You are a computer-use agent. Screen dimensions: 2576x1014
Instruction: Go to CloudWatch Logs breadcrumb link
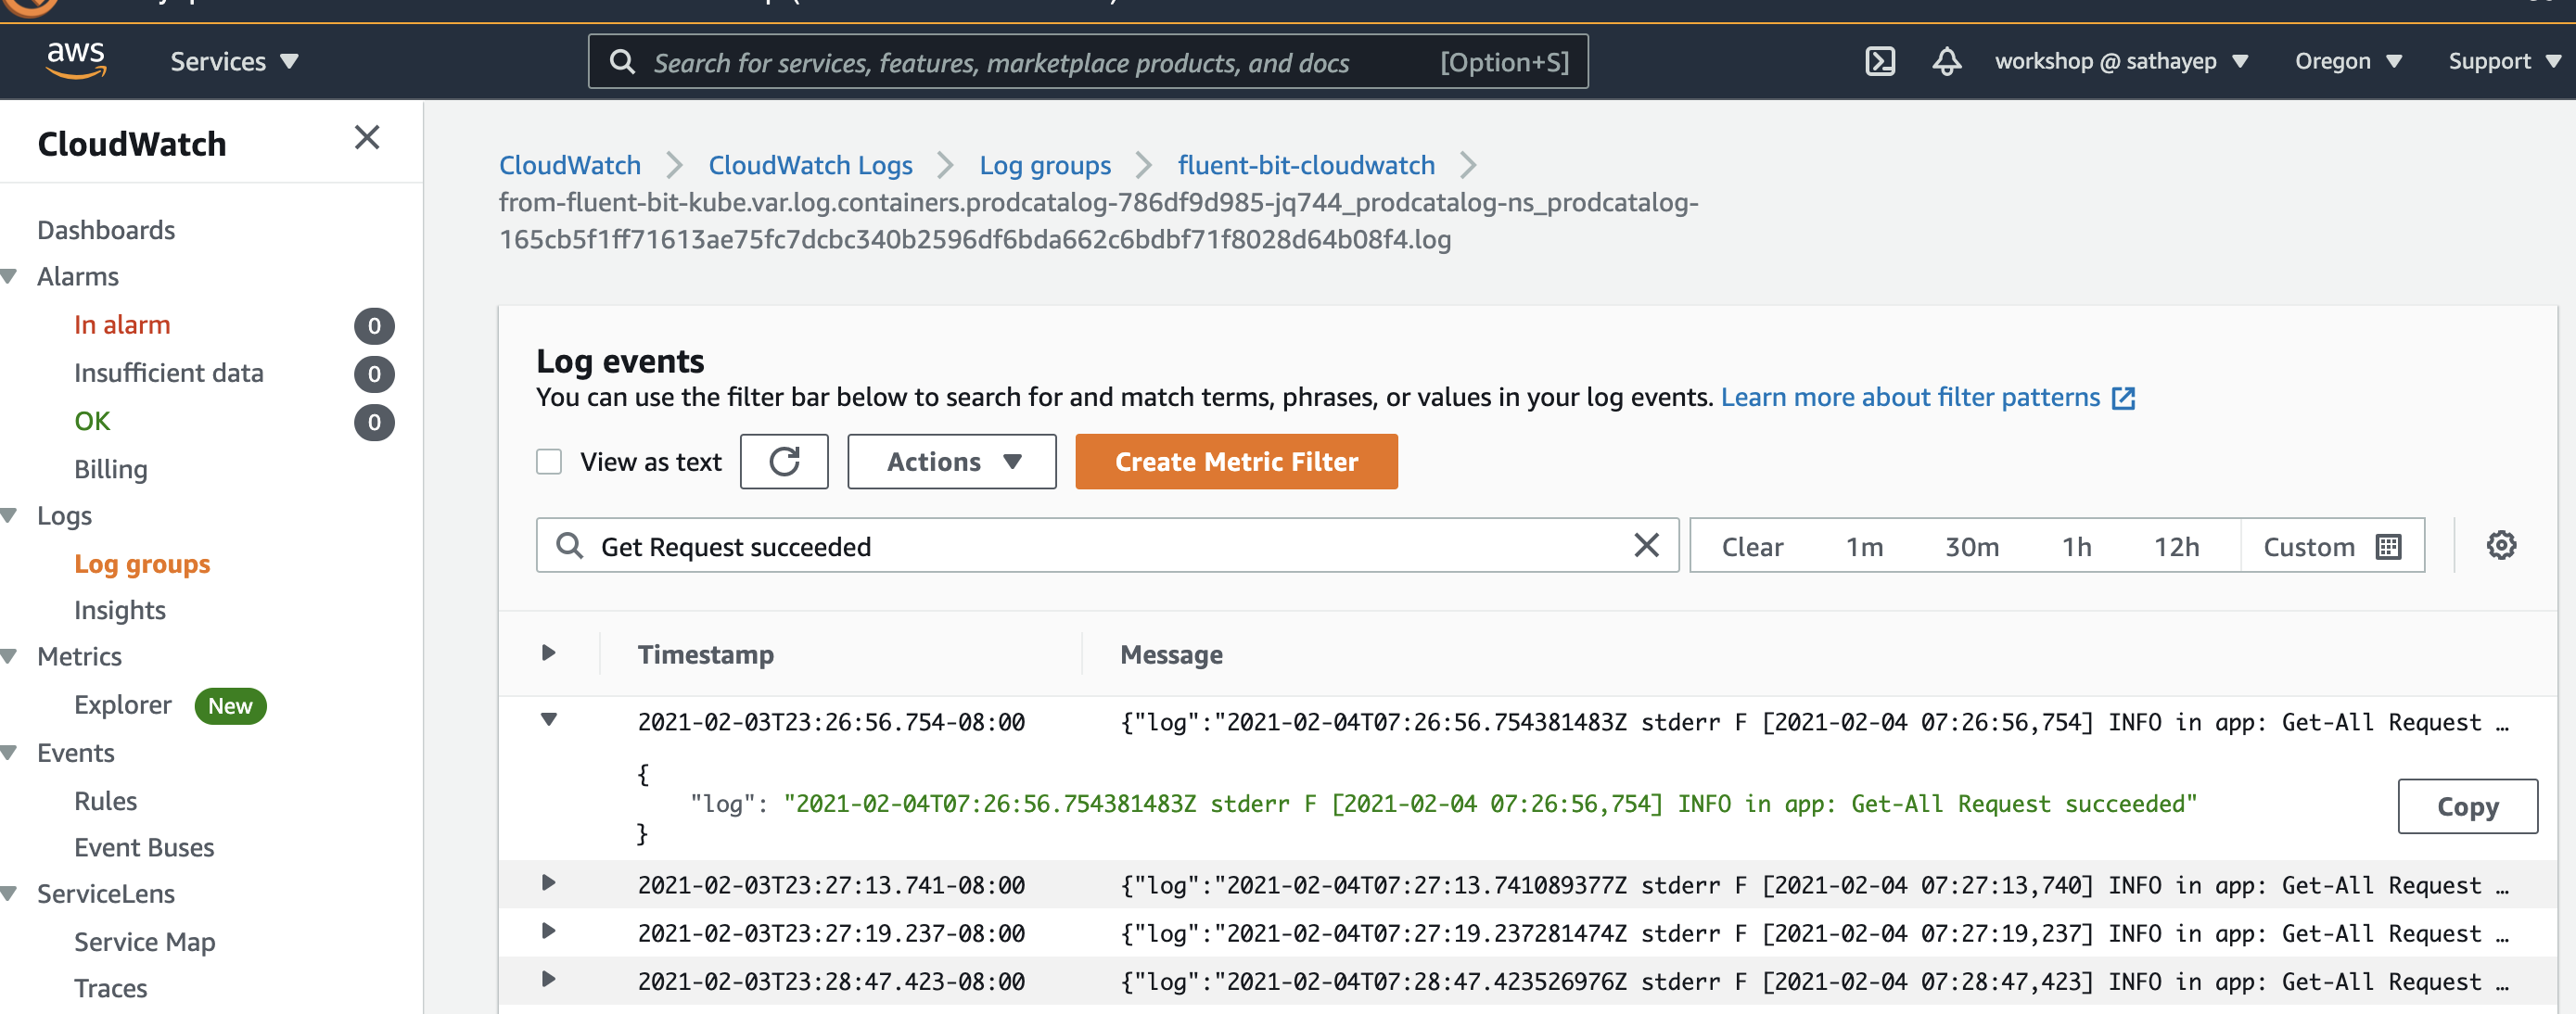pos(810,166)
